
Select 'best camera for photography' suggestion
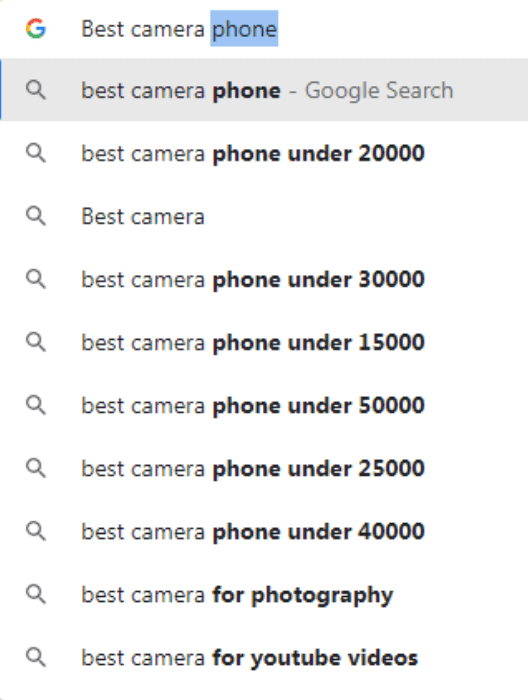[264, 594]
